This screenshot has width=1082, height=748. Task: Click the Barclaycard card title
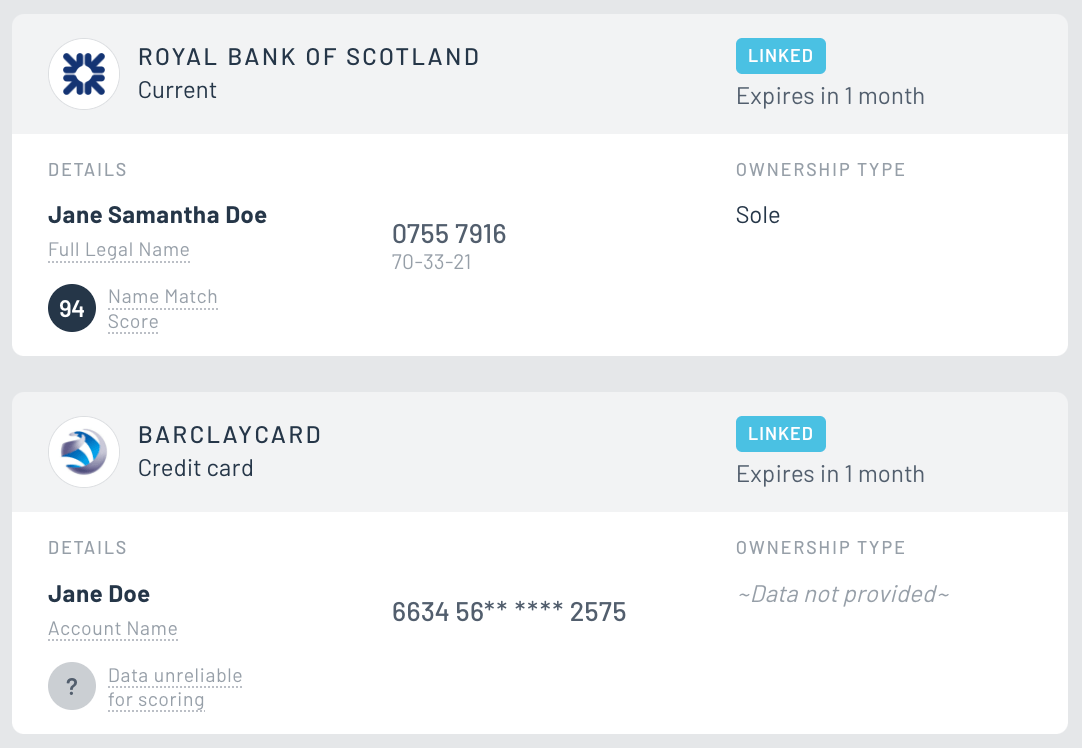pyautogui.click(x=230, y=435)
